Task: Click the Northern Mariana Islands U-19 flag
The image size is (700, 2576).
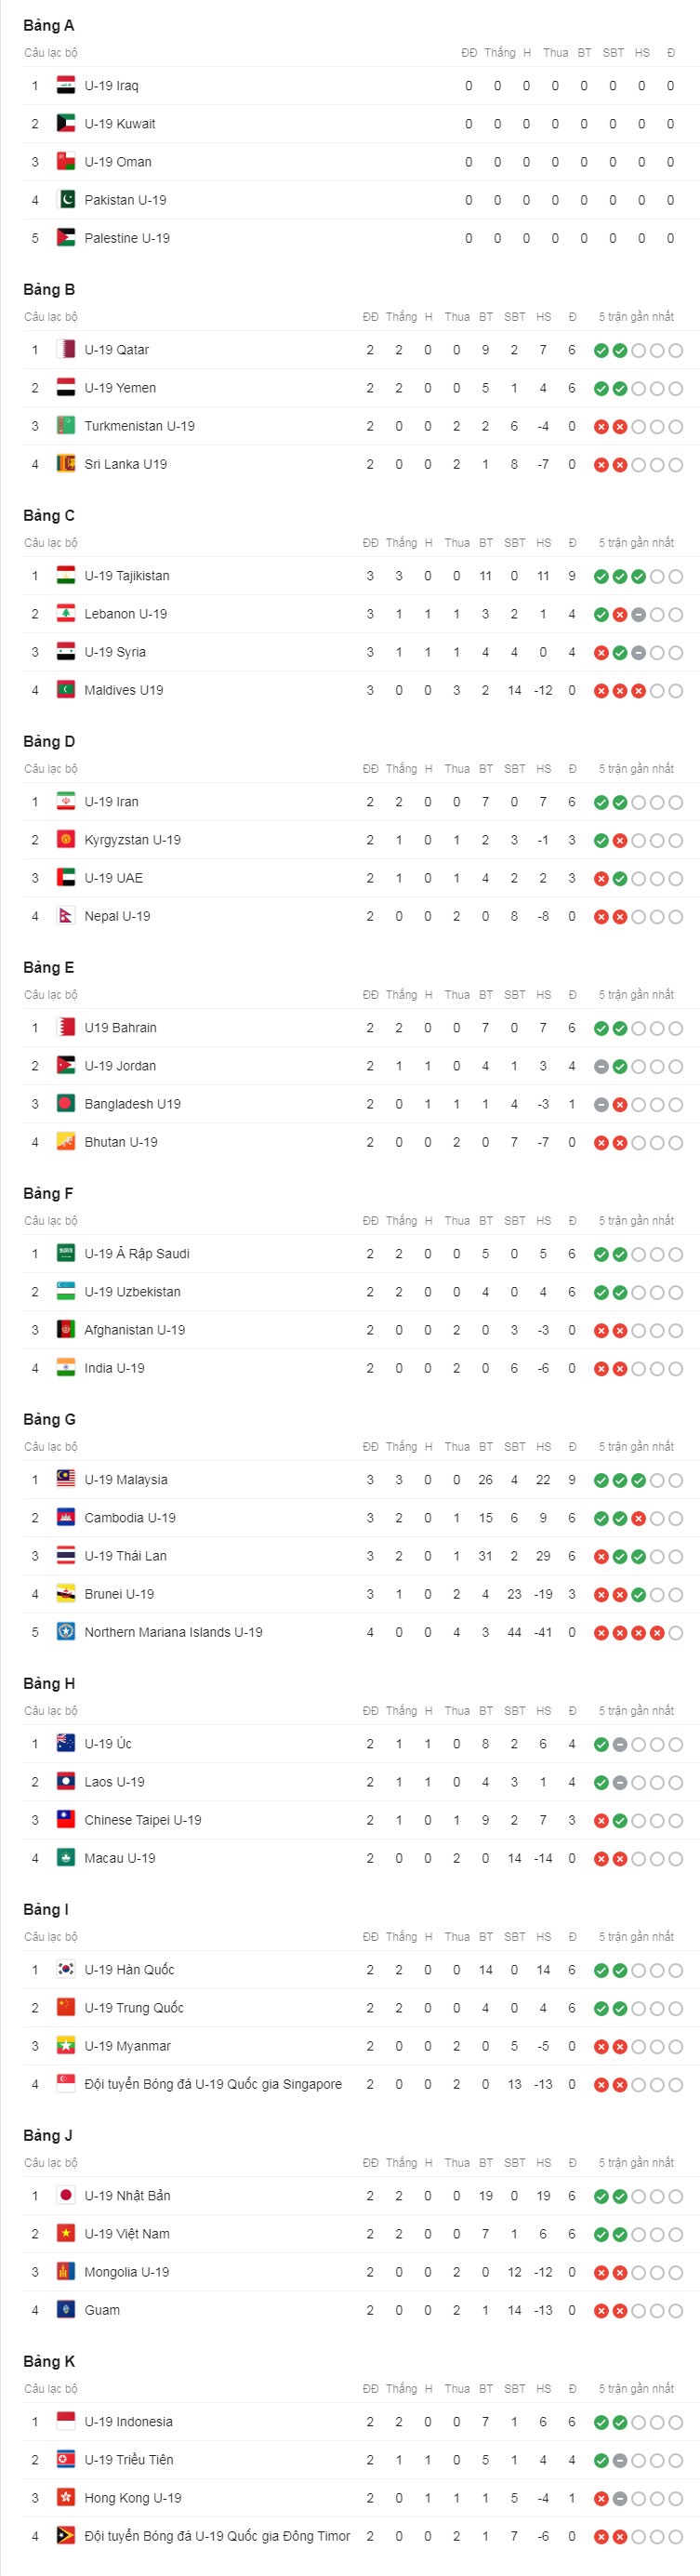Action: (66, 1632)
